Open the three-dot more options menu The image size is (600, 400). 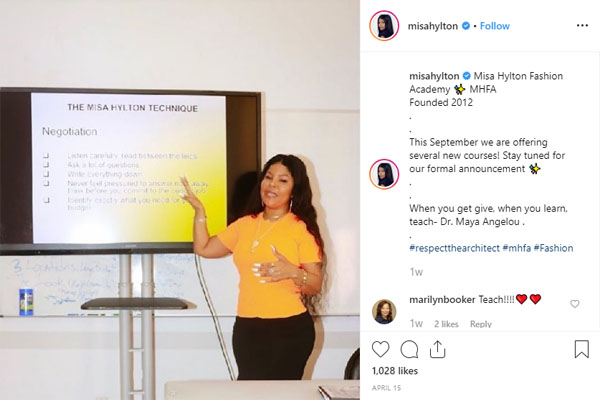(x=582, y=26)
